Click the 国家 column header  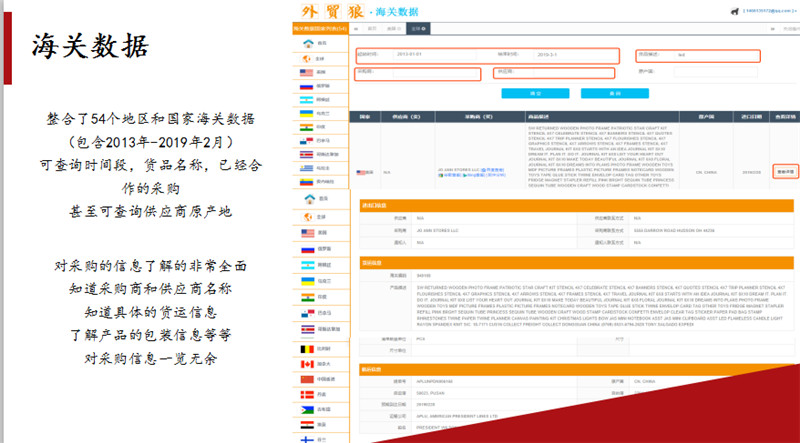(365, 117)
